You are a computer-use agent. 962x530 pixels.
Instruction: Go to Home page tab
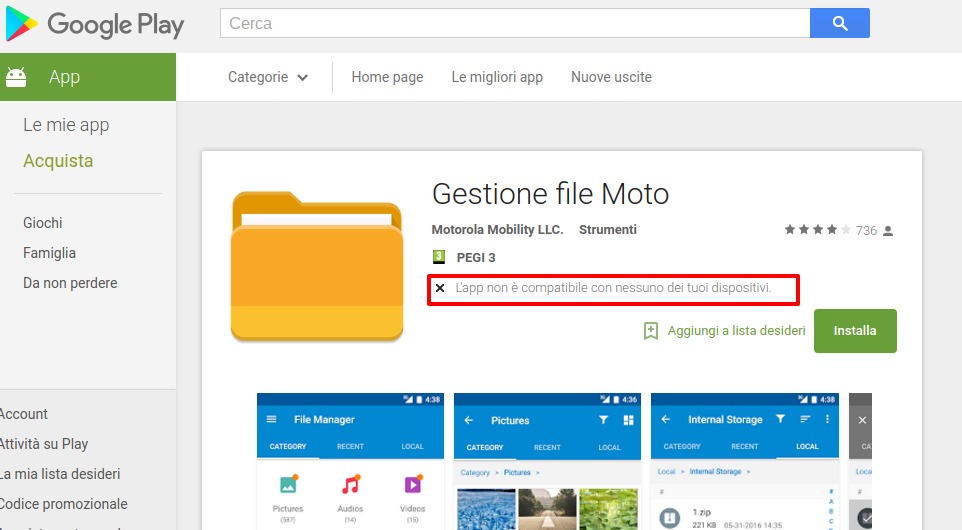tap(387, 77)
